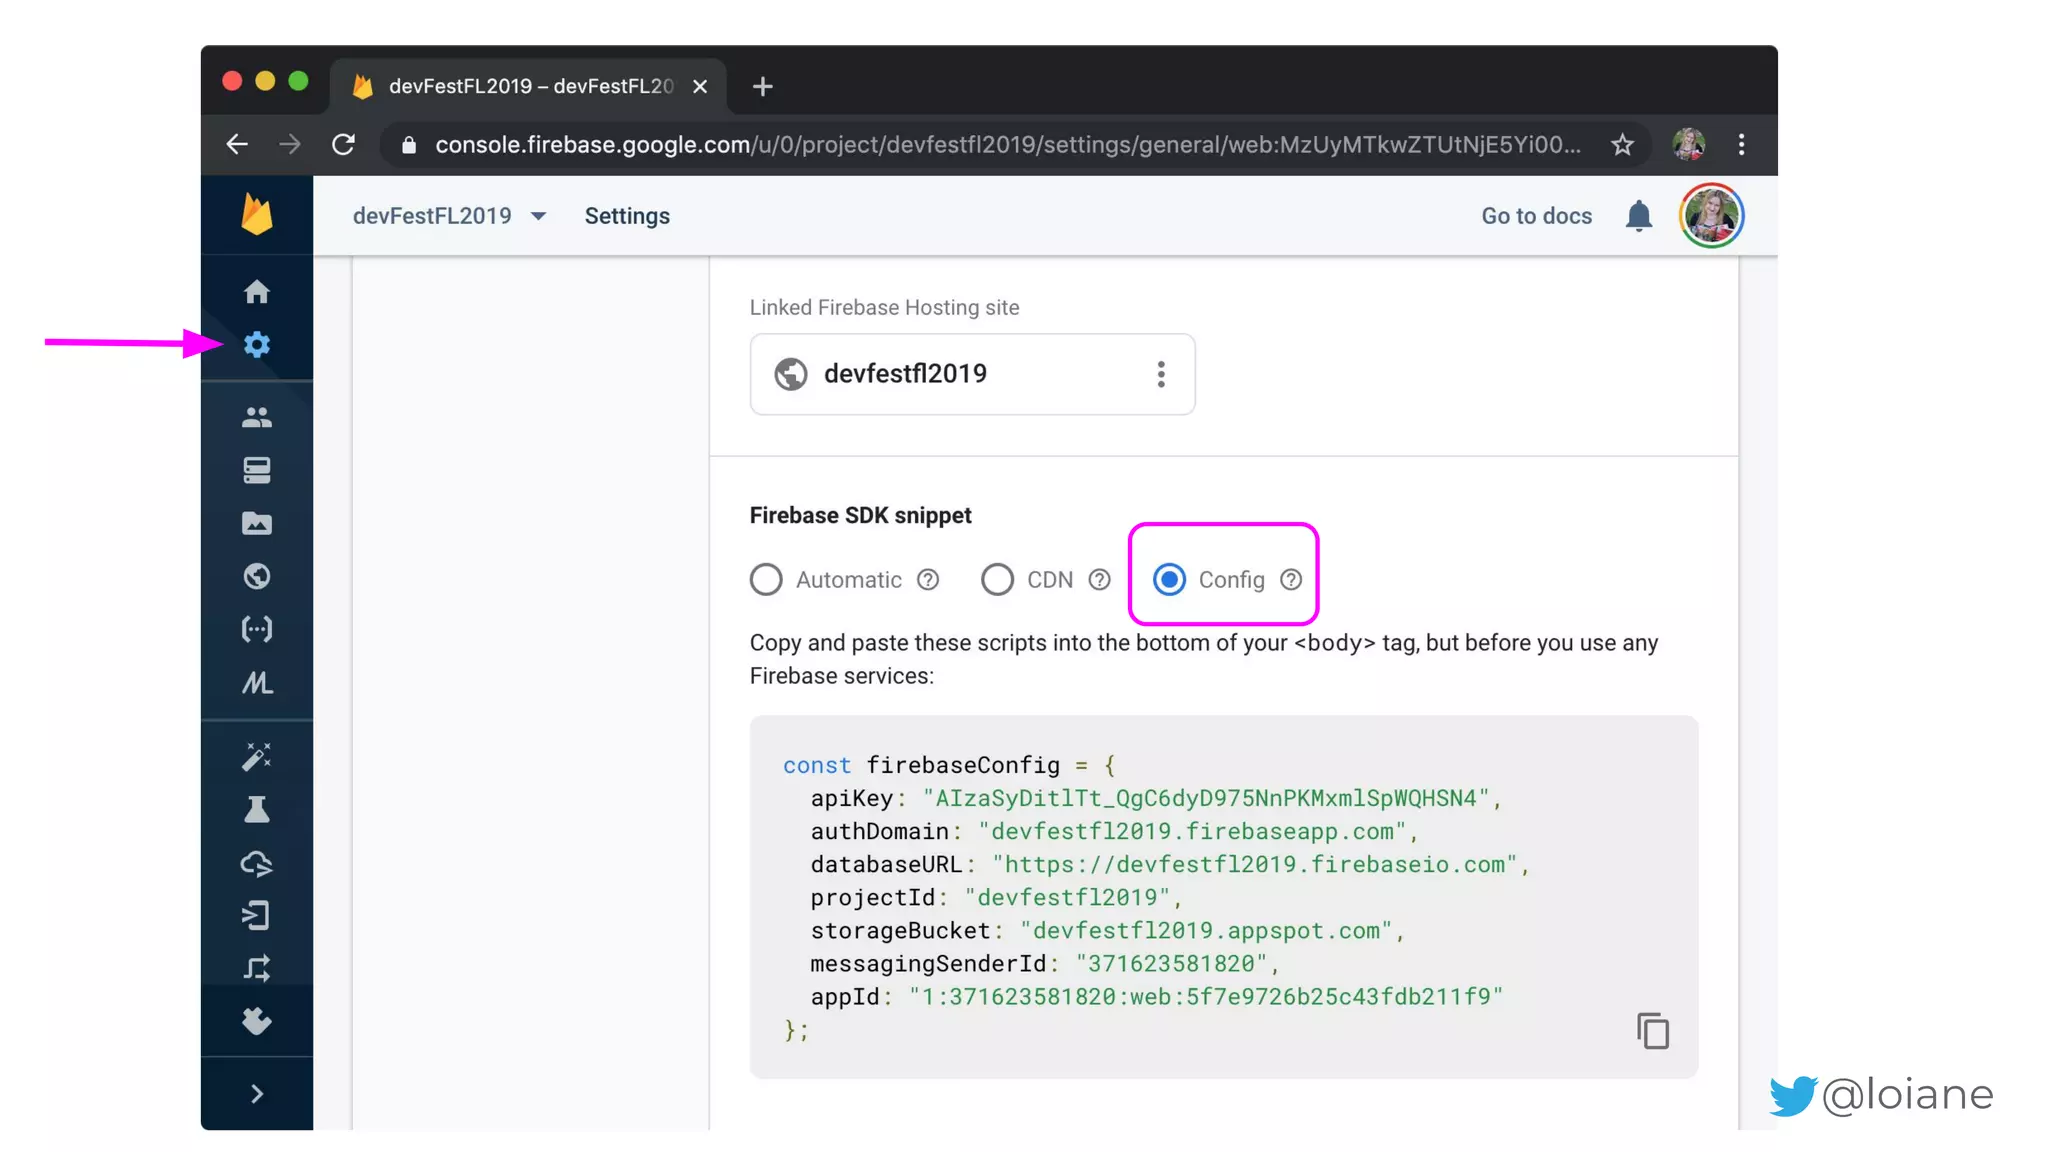Reload the current page
The width and height of the screenshot is (2048, 1152).
pos(343,145)
